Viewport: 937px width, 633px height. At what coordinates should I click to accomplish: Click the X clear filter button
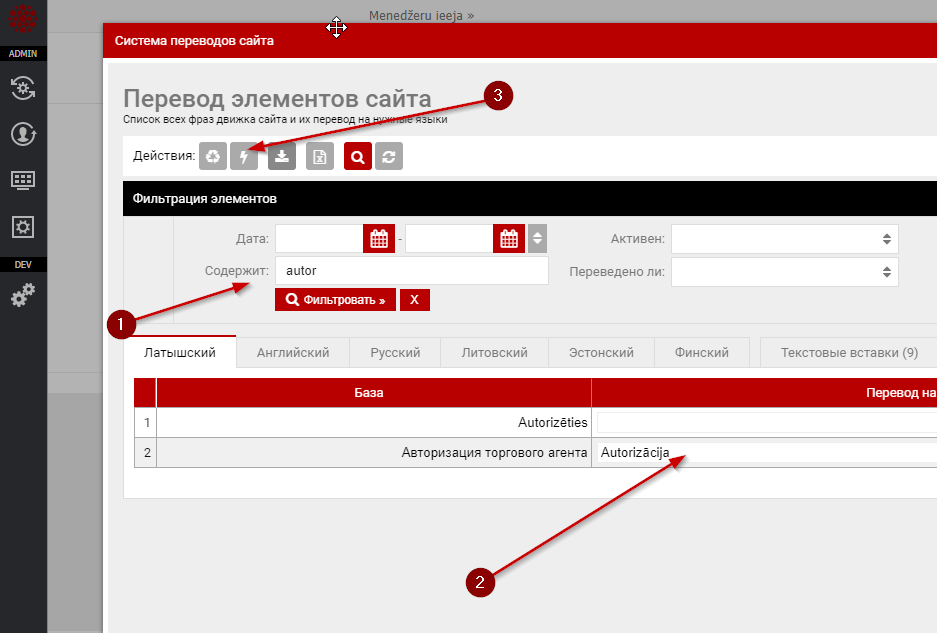pyautogui.click(x=414, y=300)
